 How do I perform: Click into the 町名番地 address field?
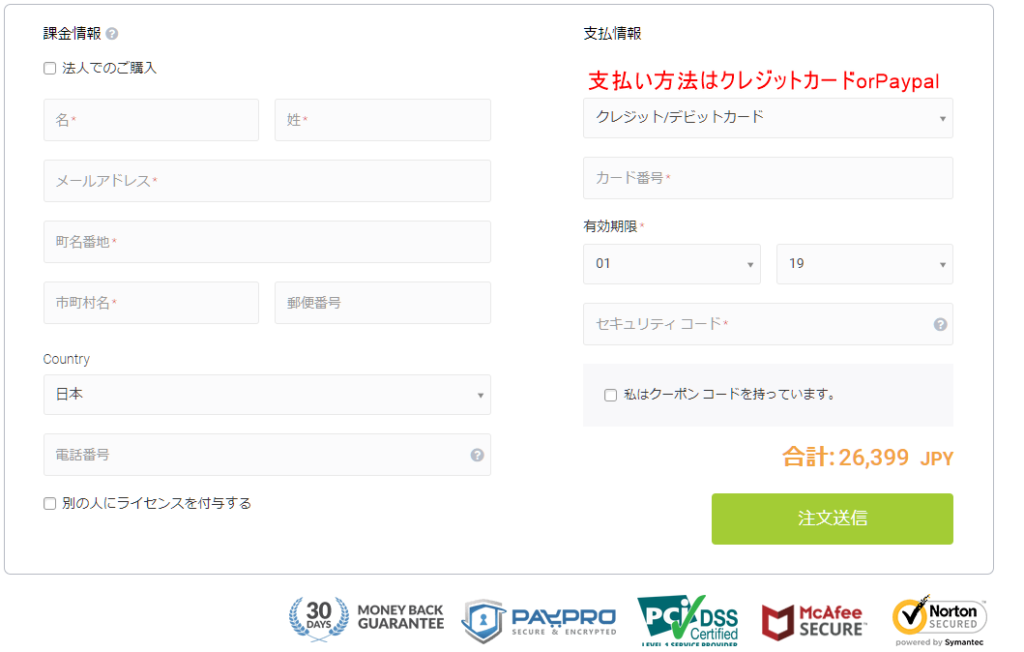coord(267,242)
